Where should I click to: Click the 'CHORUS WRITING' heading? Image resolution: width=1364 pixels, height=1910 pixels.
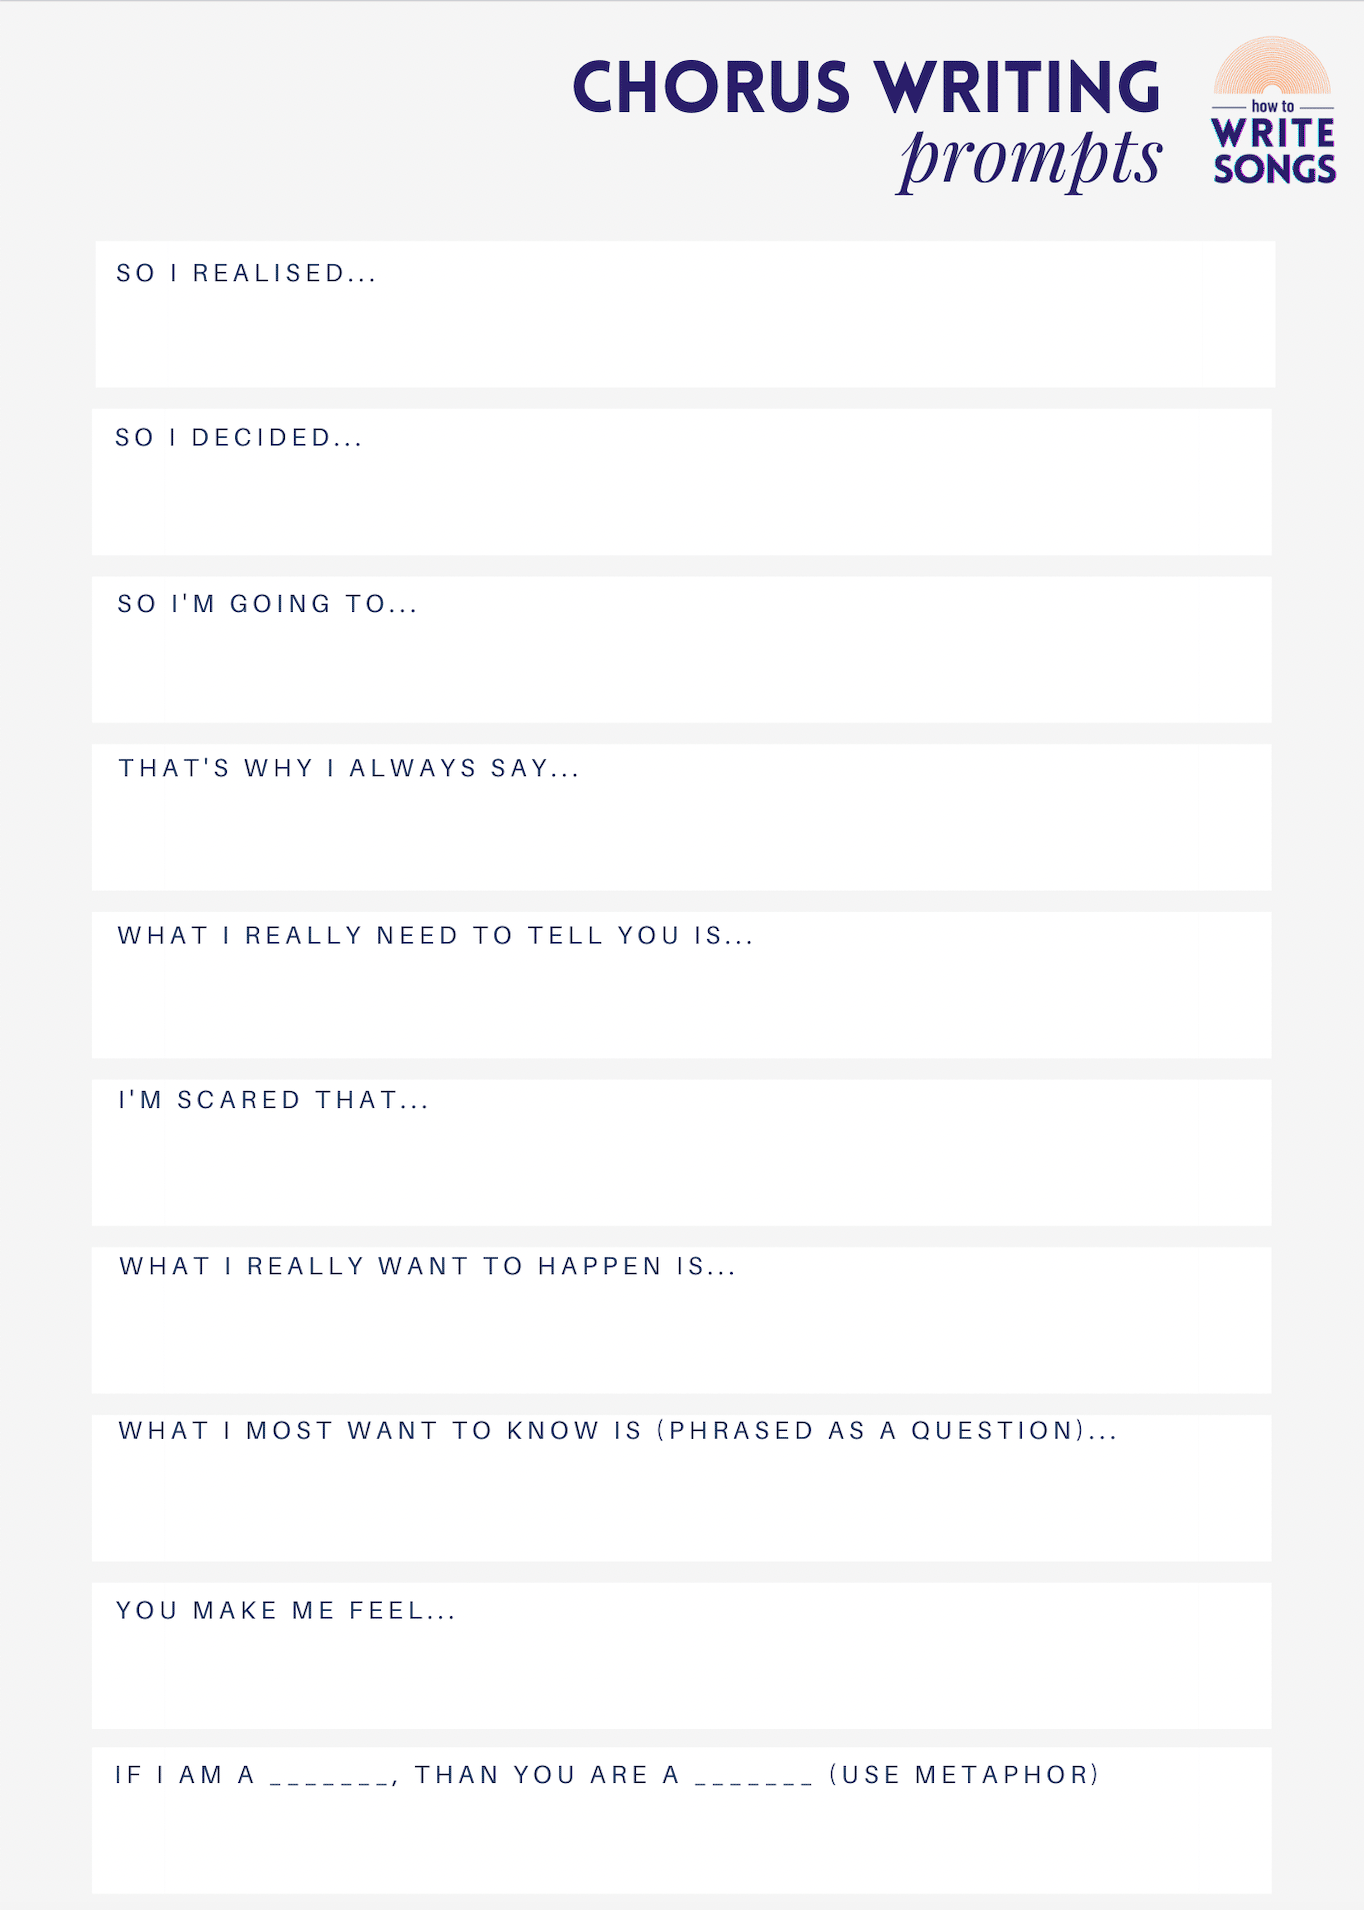(x=866, y=87)
